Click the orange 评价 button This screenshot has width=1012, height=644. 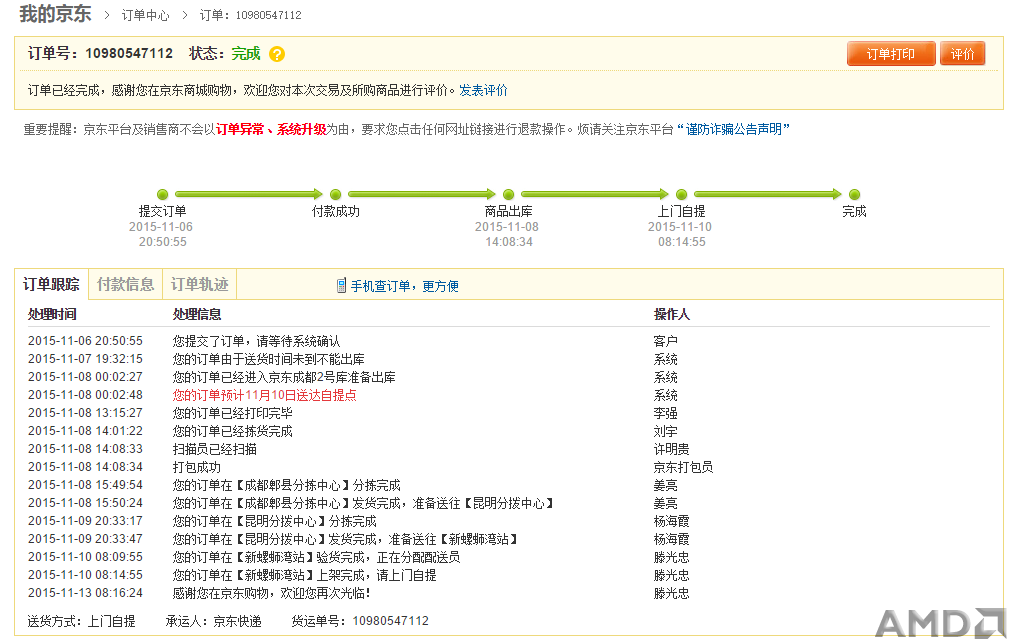[962, 54]
